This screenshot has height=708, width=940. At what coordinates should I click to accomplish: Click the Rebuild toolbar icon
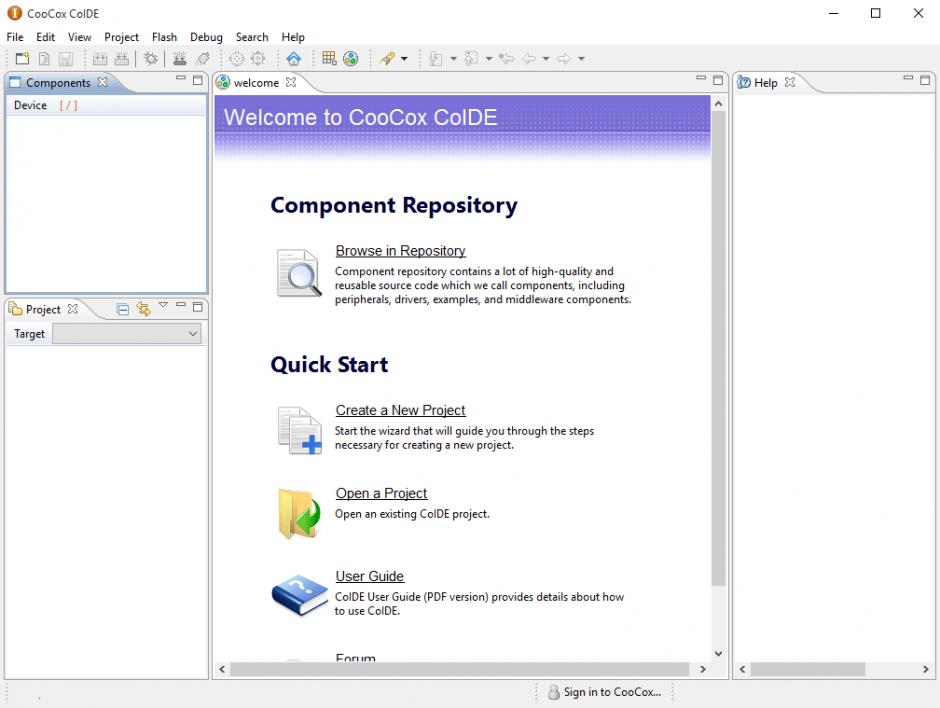122,59
